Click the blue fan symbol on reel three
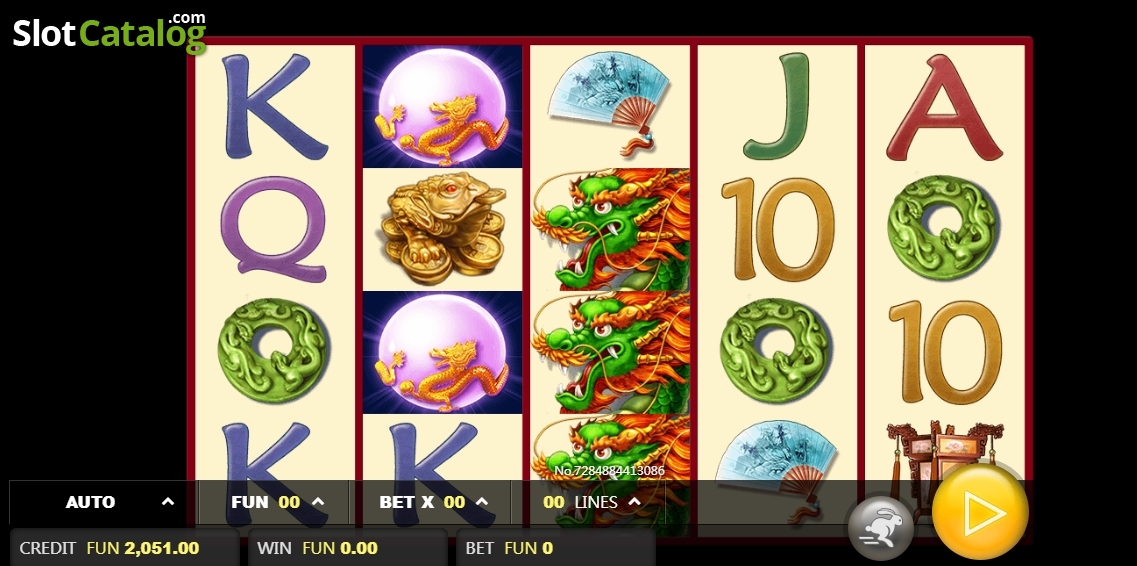1137x566 pixels. pos(610,103)
